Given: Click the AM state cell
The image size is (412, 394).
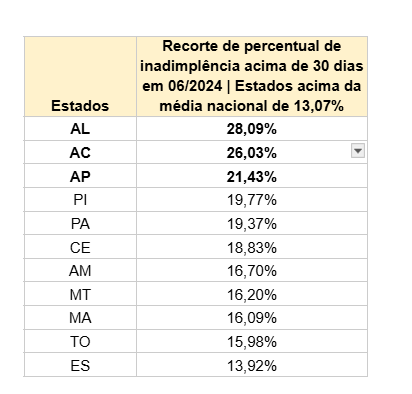Looking at the screenshot, I should (80, 270).
